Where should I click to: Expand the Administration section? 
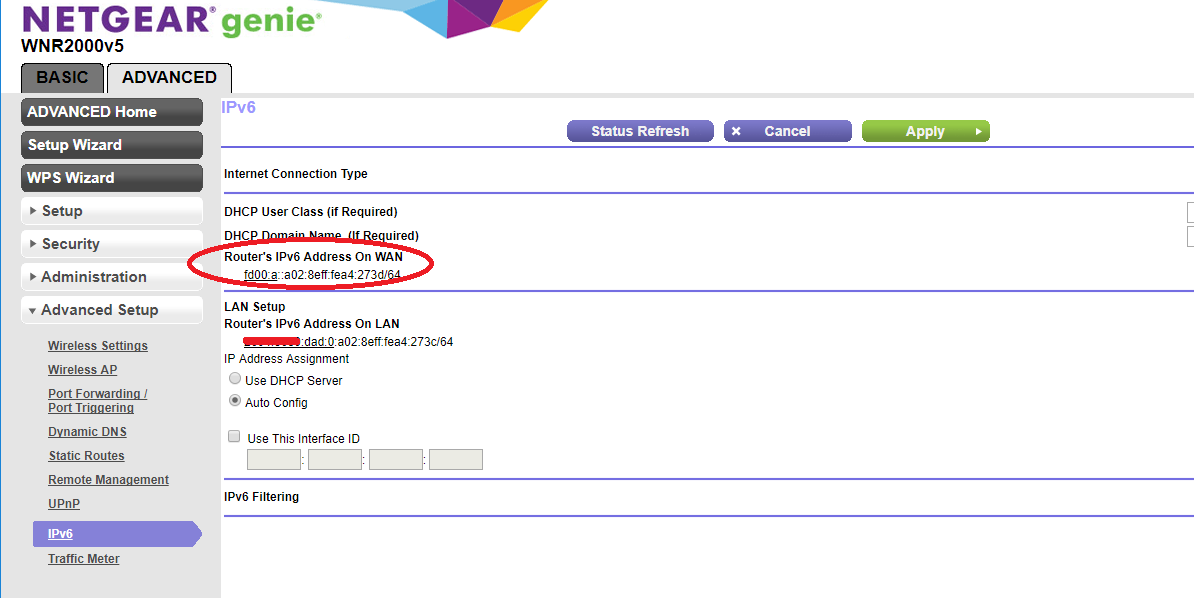pyautogui.click(x=111, y=276)
